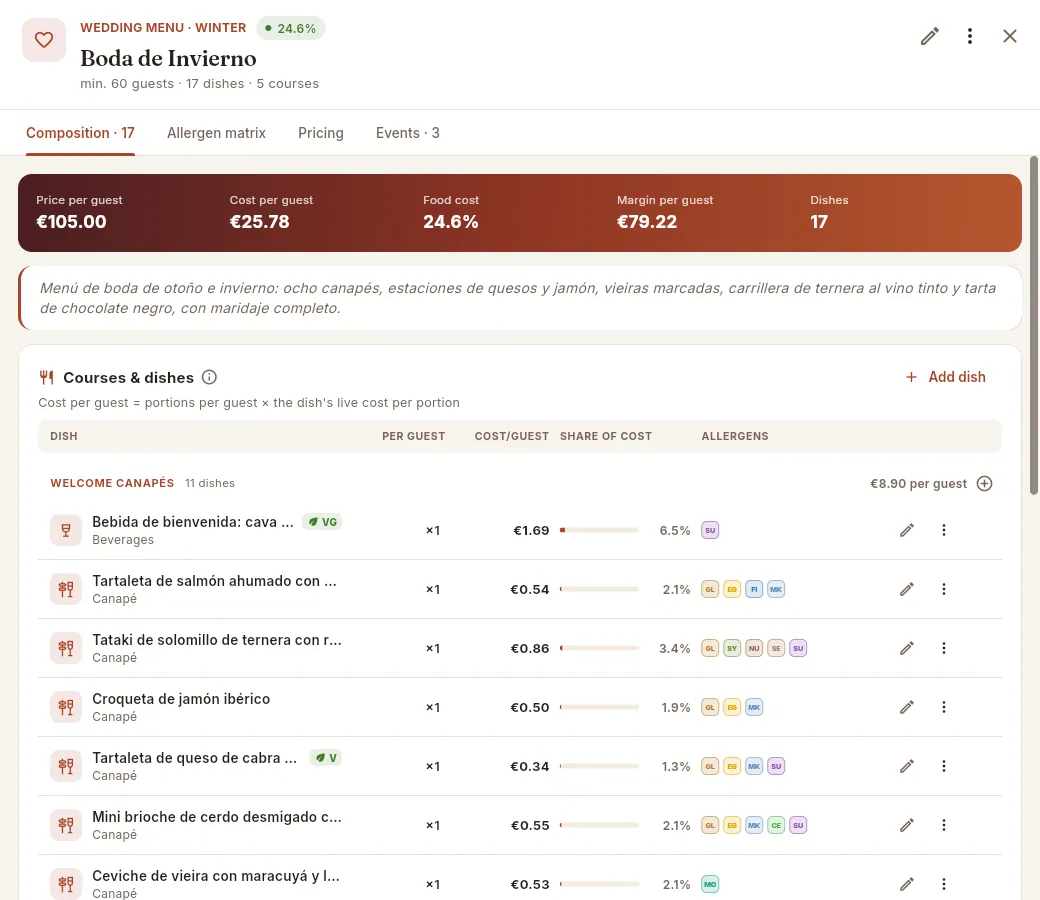Click the CE allergen badge on brioche row
1040x900 pixels.
point(776,825)
